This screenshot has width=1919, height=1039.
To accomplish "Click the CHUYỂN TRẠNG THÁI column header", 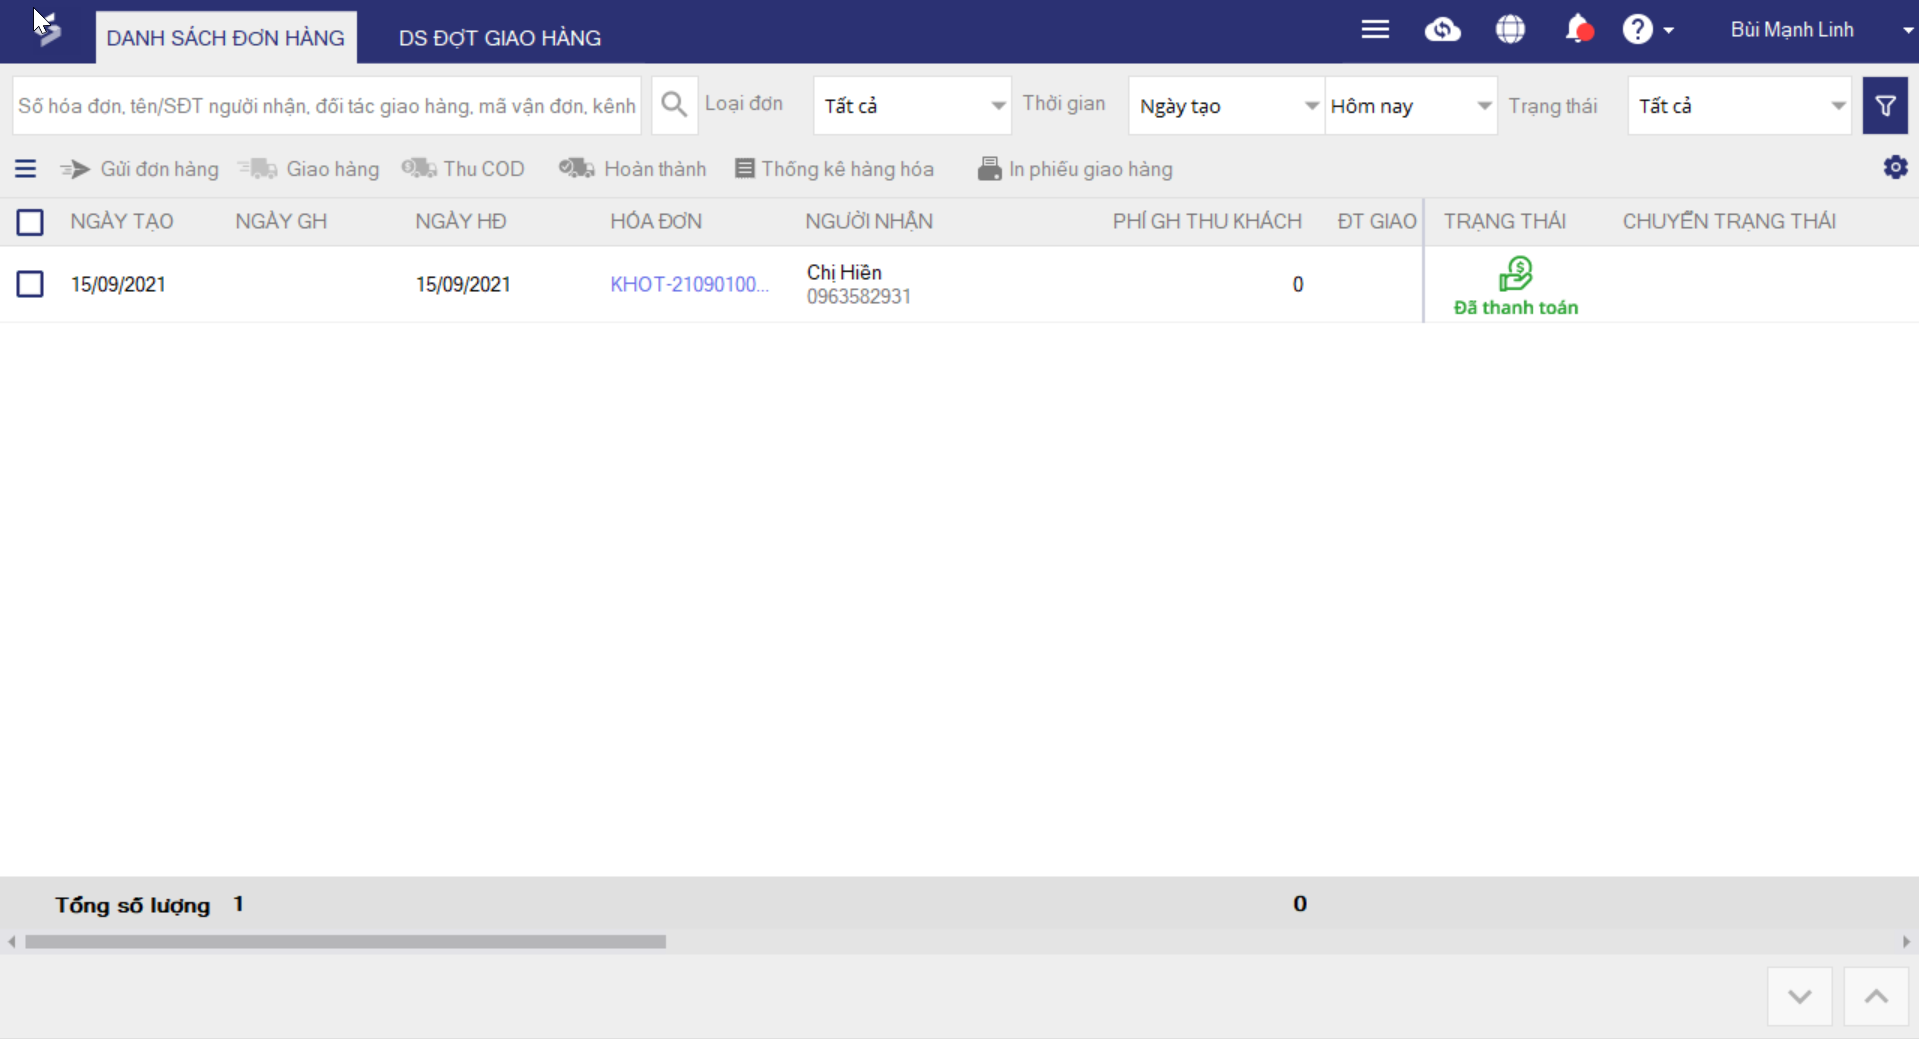I will [x=1729, y=221].
